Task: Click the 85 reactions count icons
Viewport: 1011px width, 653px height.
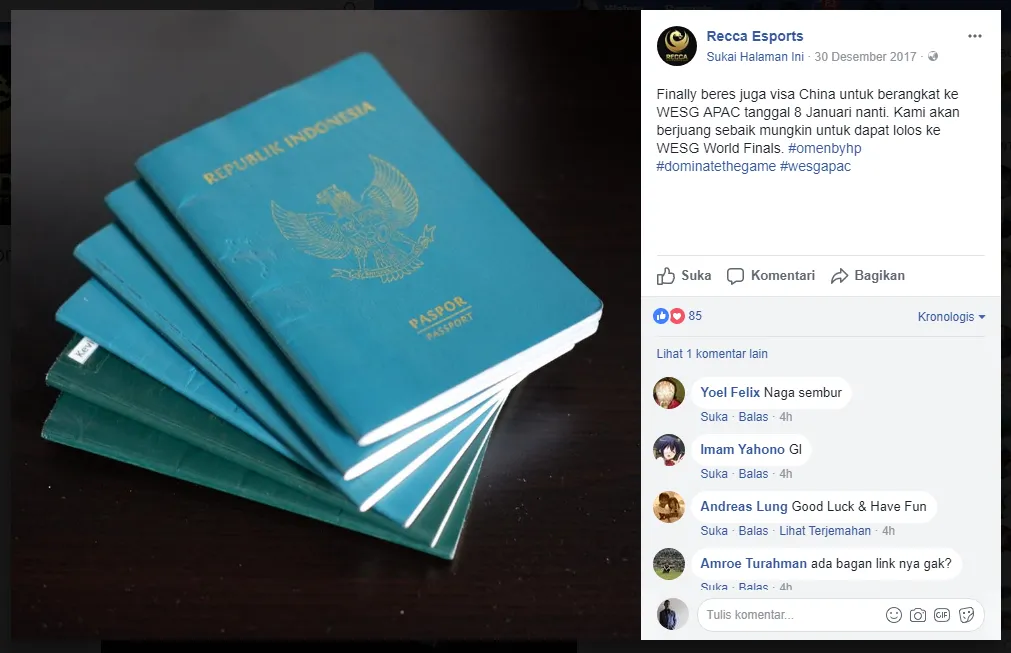Action: pos(677,316)
